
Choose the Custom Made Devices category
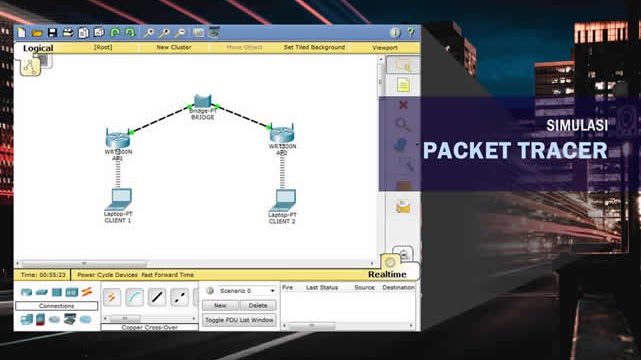click(70, 319)
